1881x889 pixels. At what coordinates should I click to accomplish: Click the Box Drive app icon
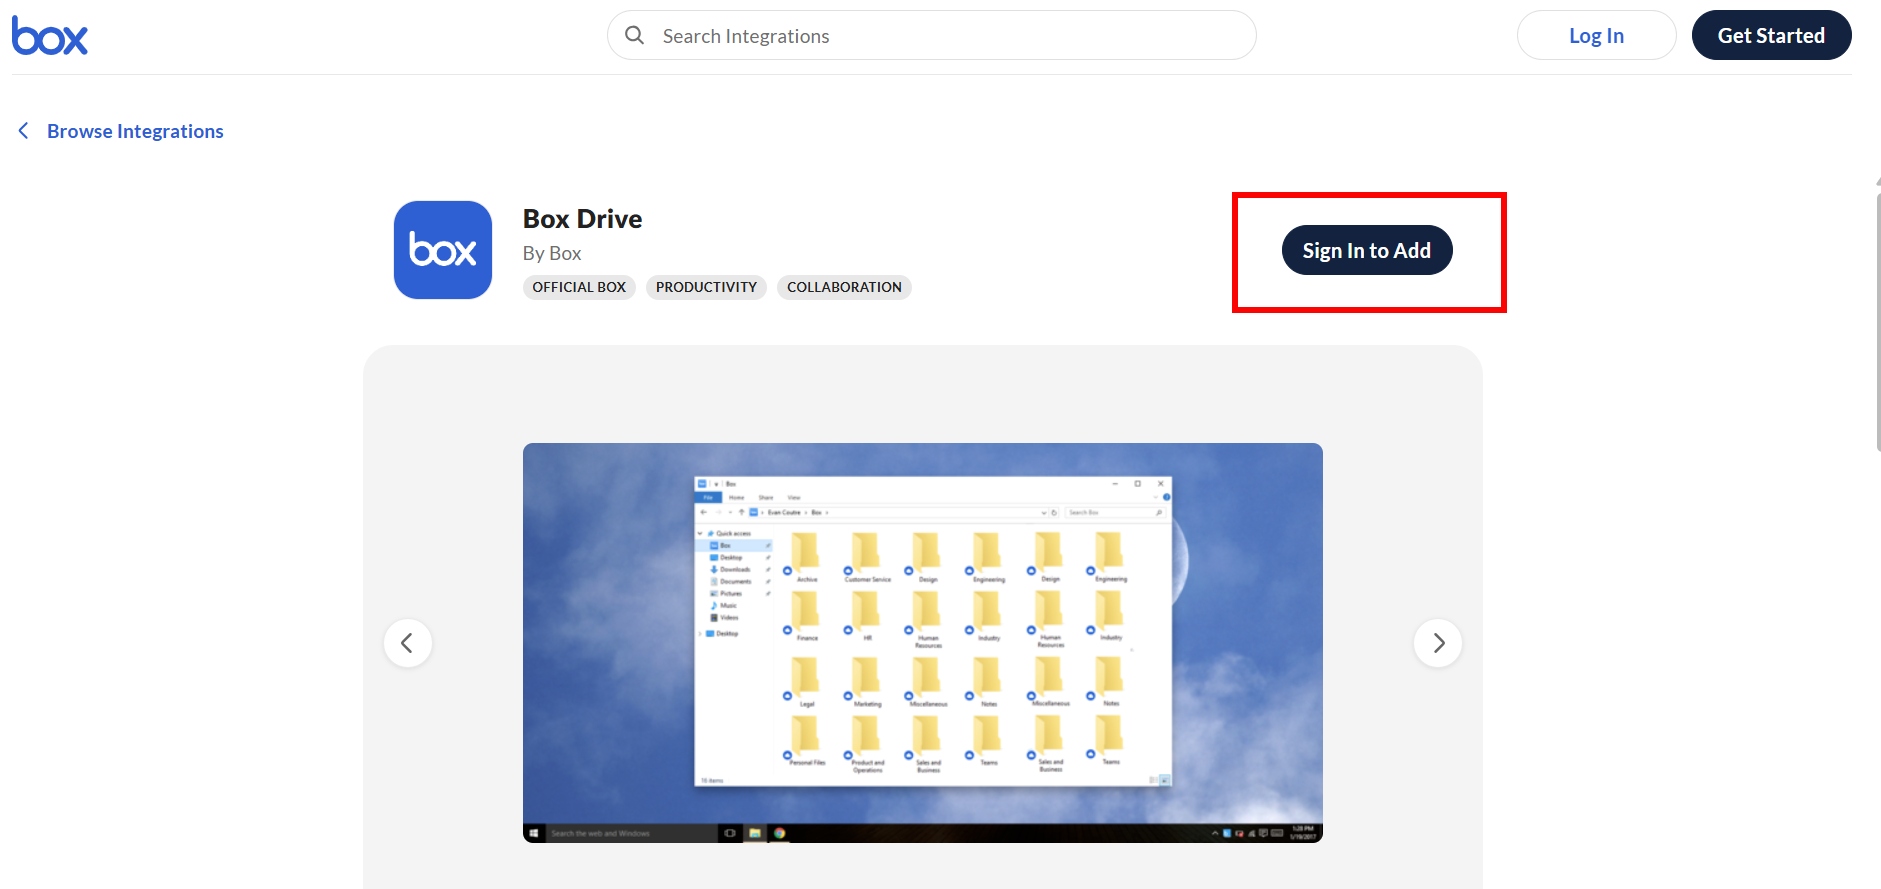[443, 250]
